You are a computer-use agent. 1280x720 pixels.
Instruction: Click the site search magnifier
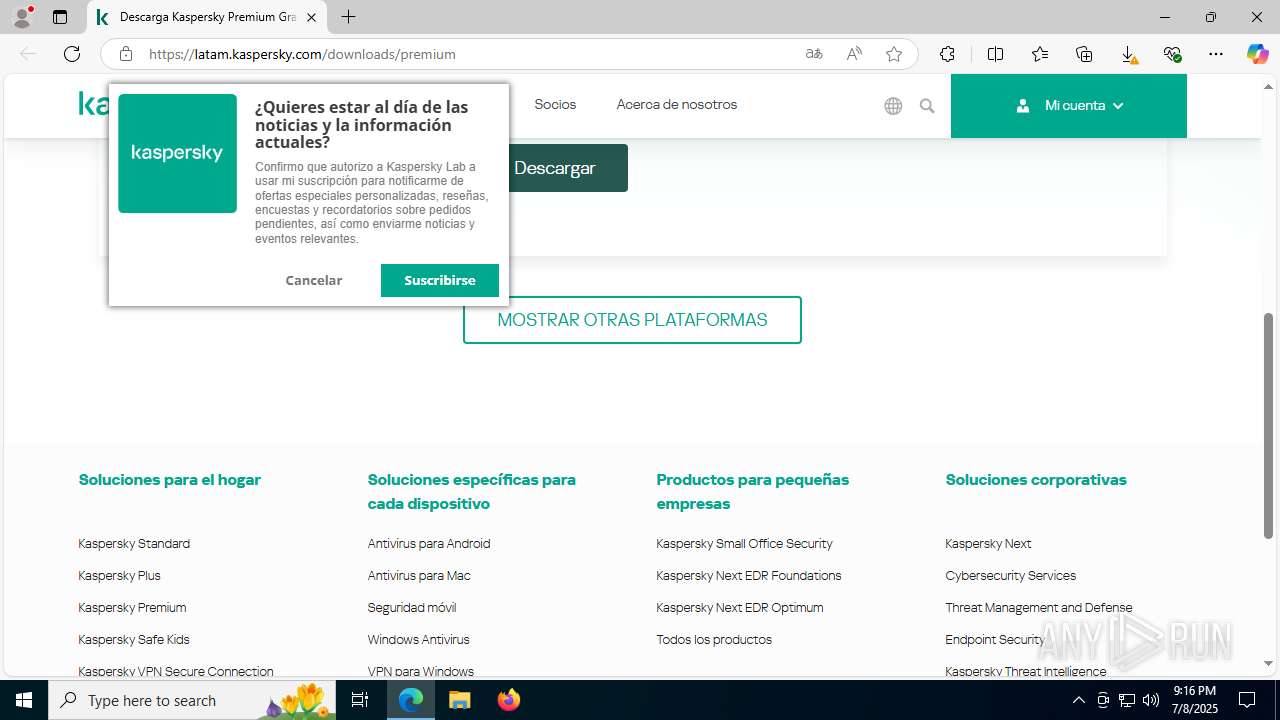tap(927, 106)
